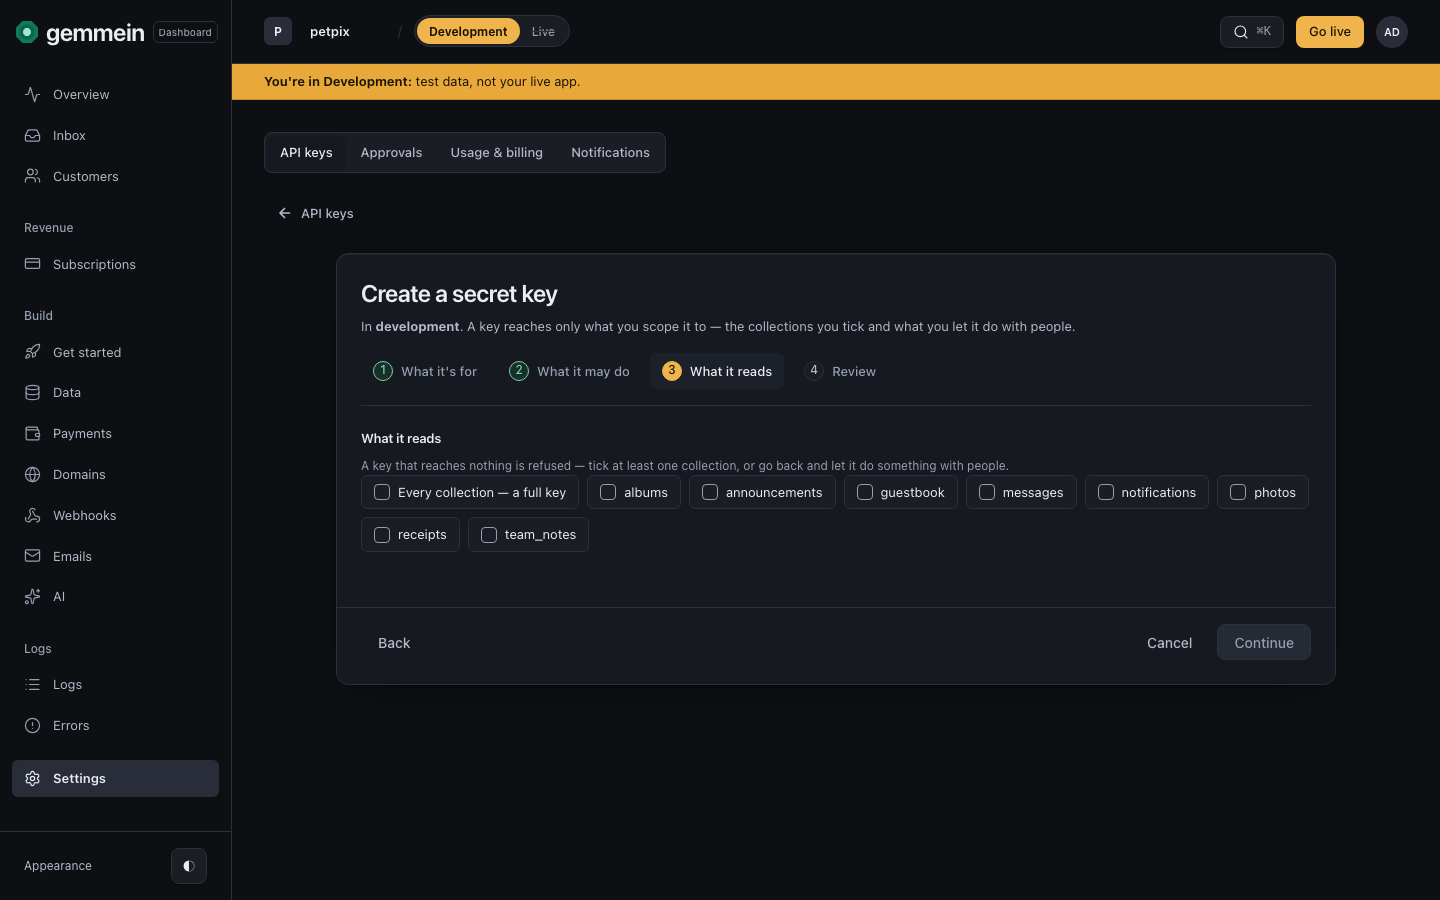Click the Domains globe icon
This screenshot has width=1440, height=900.
(33, 474)
